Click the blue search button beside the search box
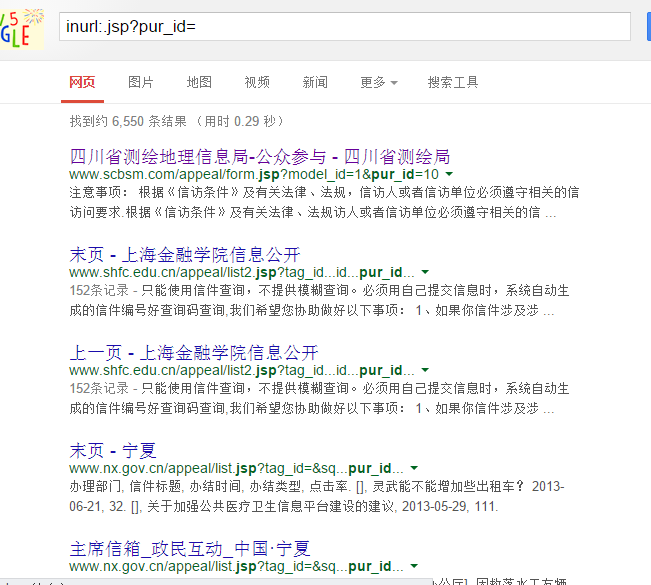Screen dimensions: 651x585 point(649,27)
